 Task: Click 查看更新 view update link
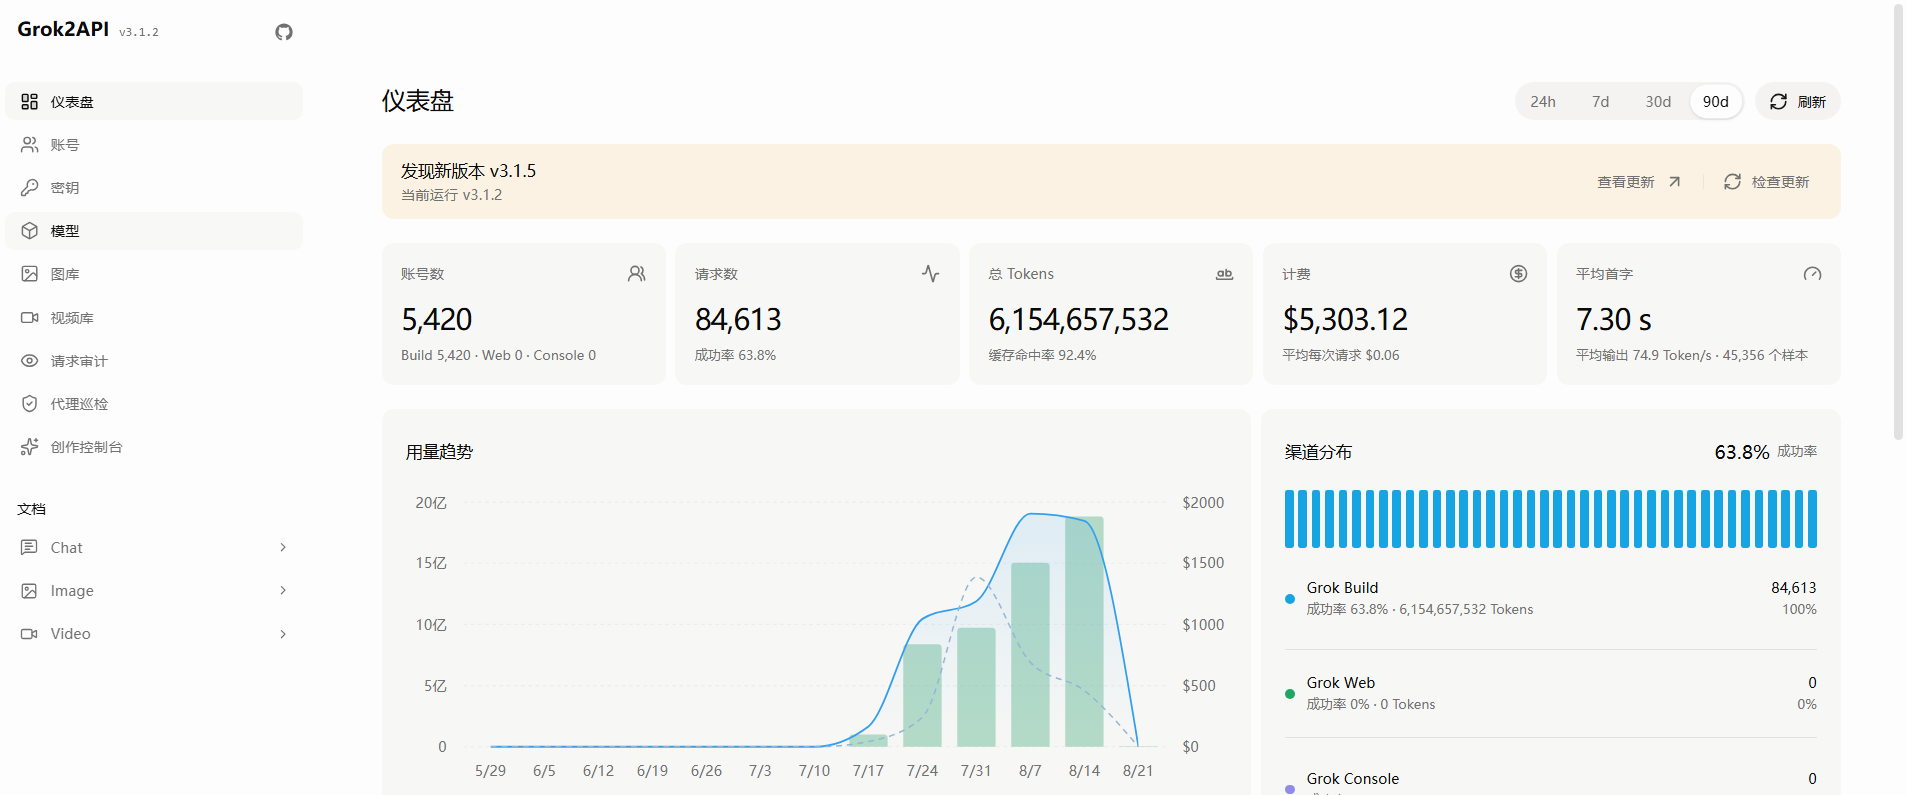pos(1639,182)
